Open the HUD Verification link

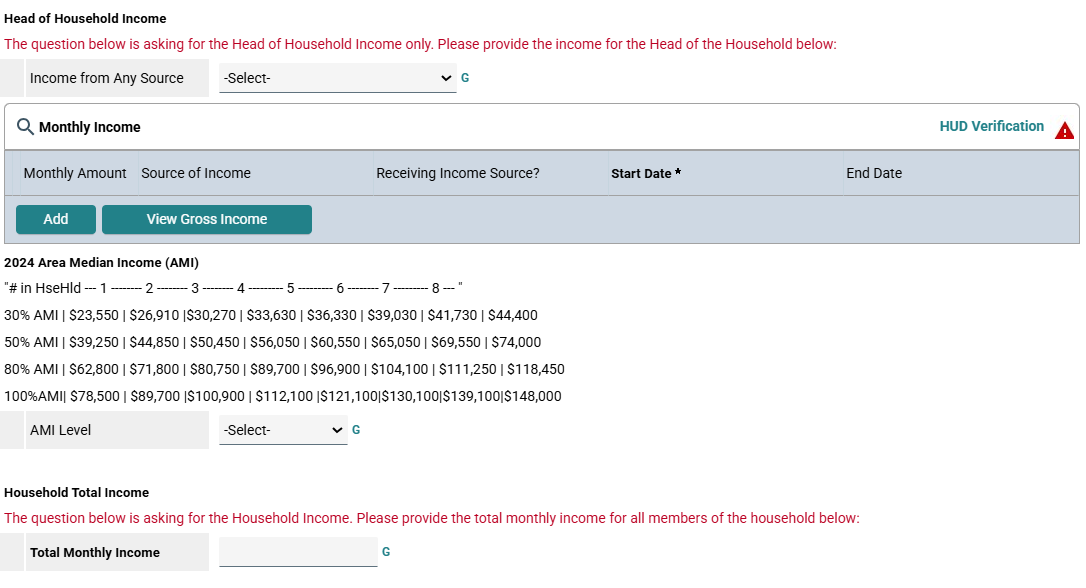point(991,126)
